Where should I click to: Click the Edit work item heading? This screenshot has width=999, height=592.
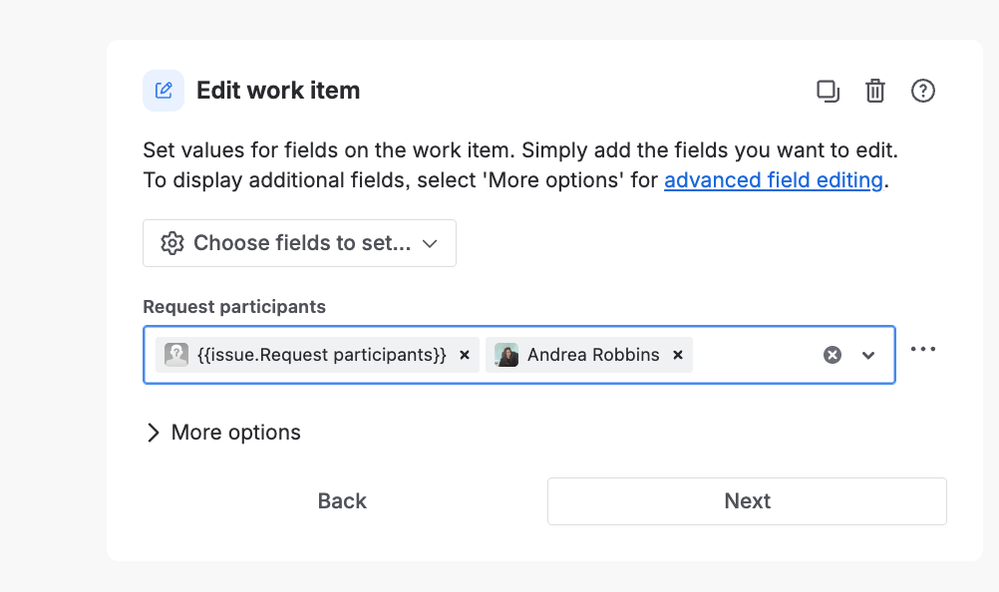[x=278, y=91]
